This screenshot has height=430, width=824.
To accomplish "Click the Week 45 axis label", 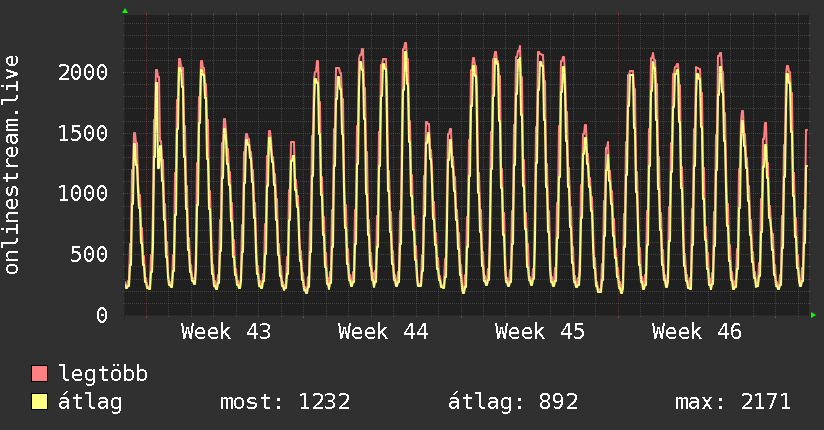I will click(540, 332).
